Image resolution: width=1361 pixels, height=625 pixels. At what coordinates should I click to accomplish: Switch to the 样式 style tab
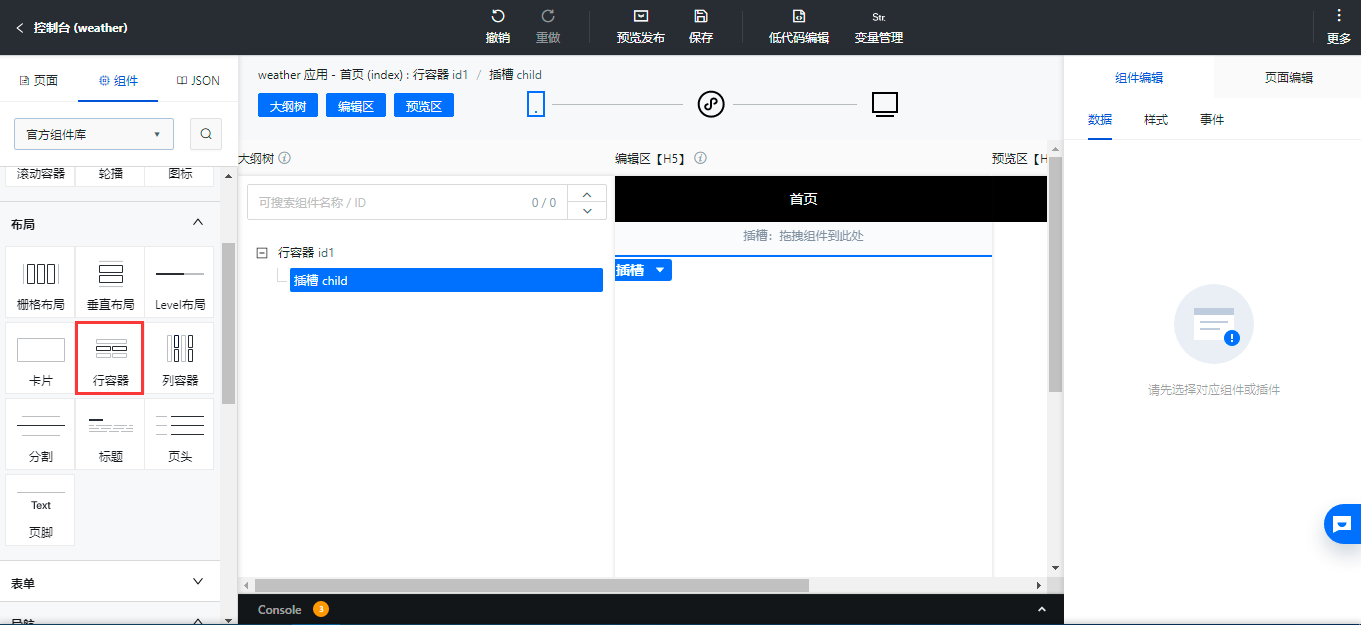pyautogui.click(x=1157, y=119)
